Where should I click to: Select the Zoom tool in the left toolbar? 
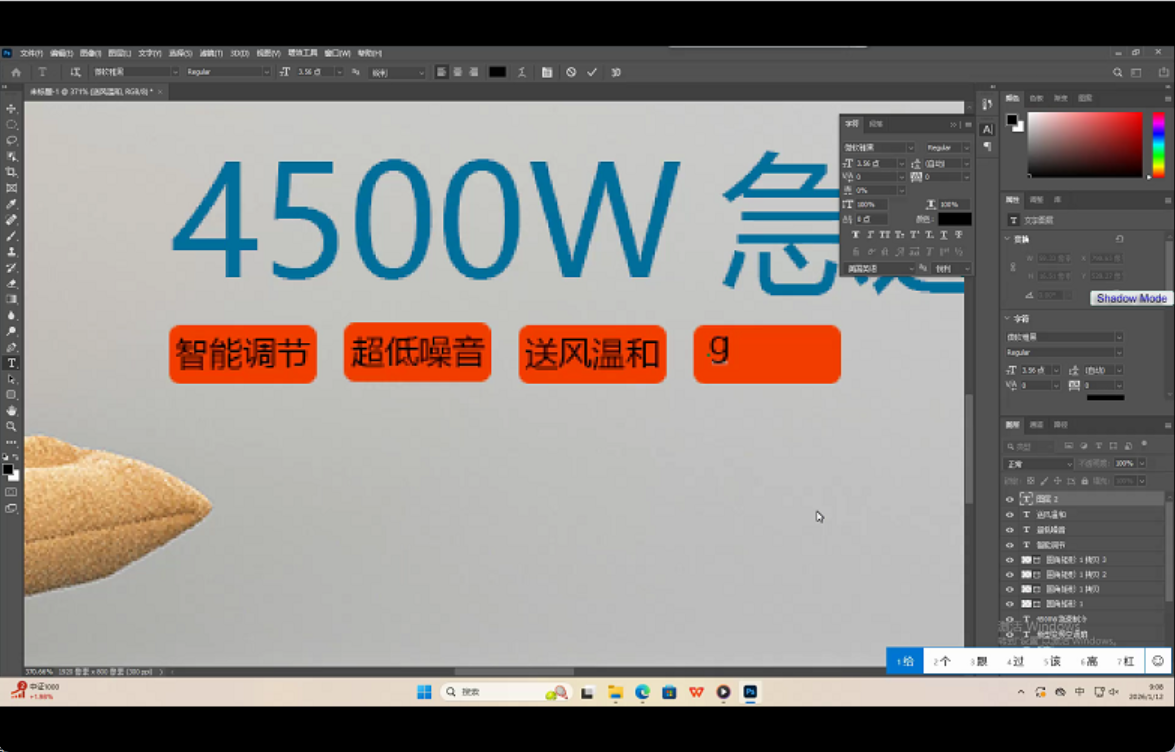click(12, 426)
